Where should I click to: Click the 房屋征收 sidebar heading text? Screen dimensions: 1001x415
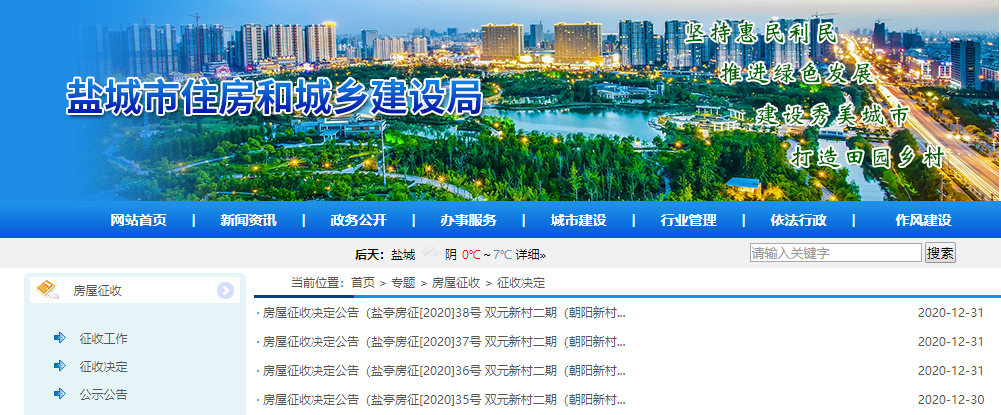pos(97,291)
